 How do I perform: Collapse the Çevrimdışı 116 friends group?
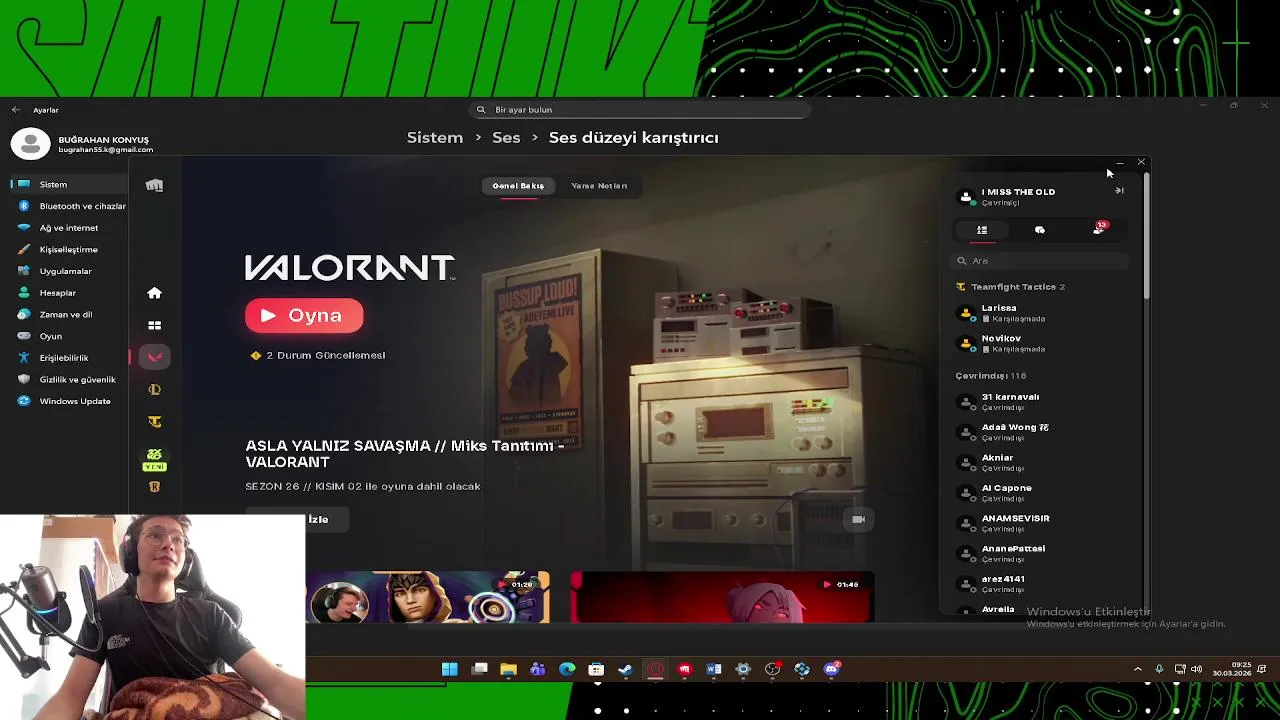click(991, 376)
